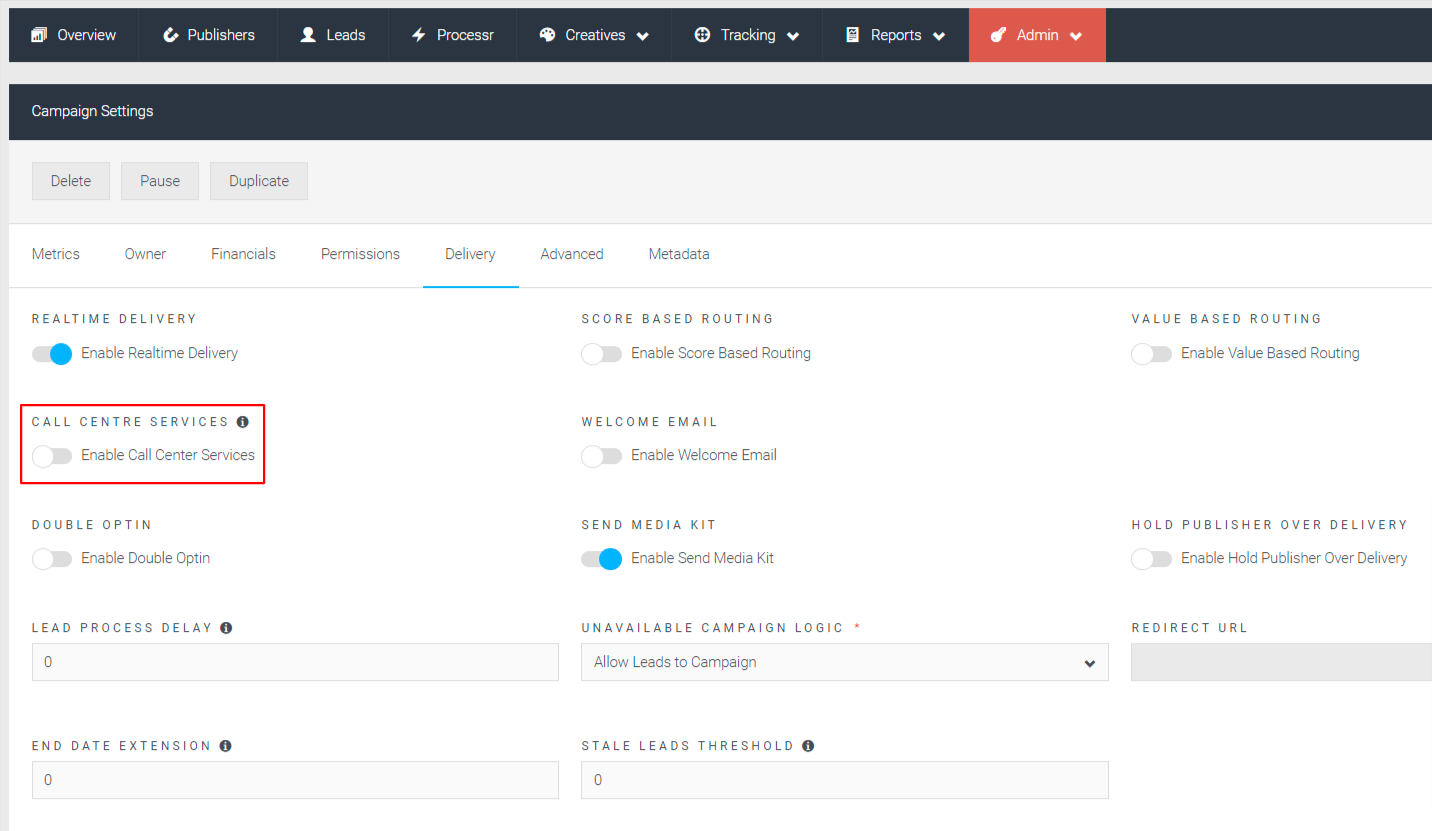Click the Processr lightning bolt icon
The image size is (1432, 831).
point(419,34)
